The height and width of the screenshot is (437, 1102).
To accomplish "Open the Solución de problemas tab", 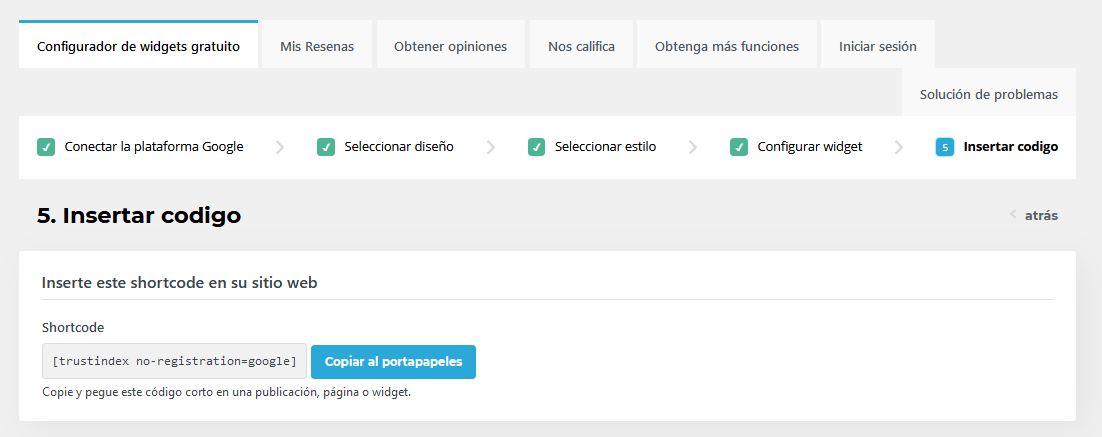I will pos(988,94).
